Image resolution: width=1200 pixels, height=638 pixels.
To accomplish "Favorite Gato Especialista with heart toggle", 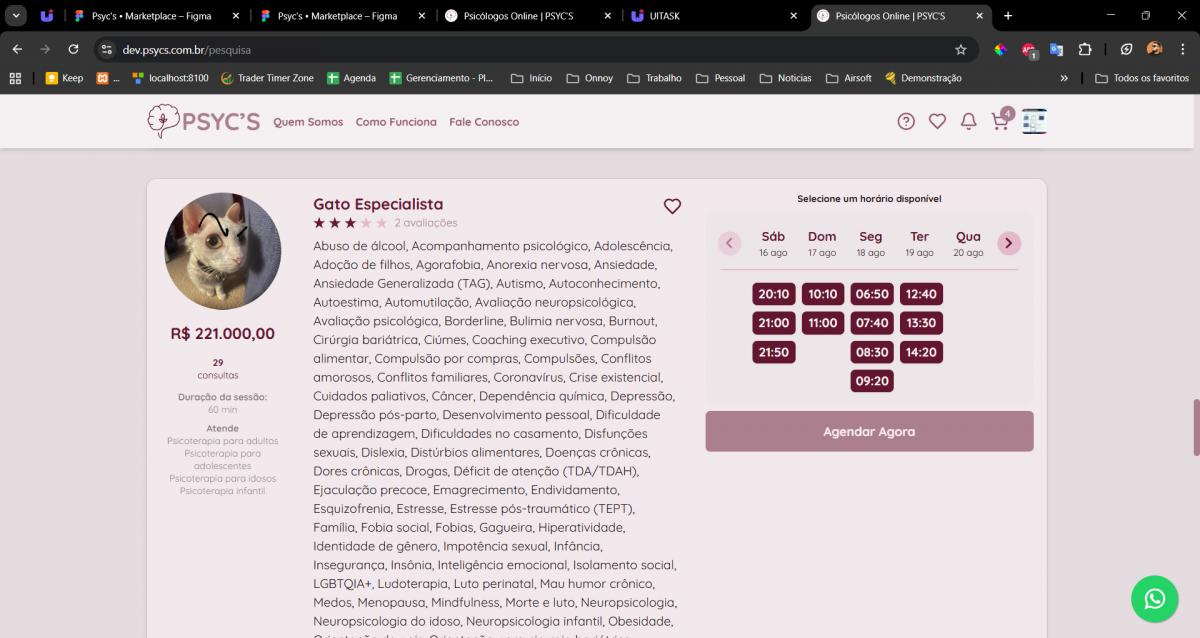I will pos(672,206).
